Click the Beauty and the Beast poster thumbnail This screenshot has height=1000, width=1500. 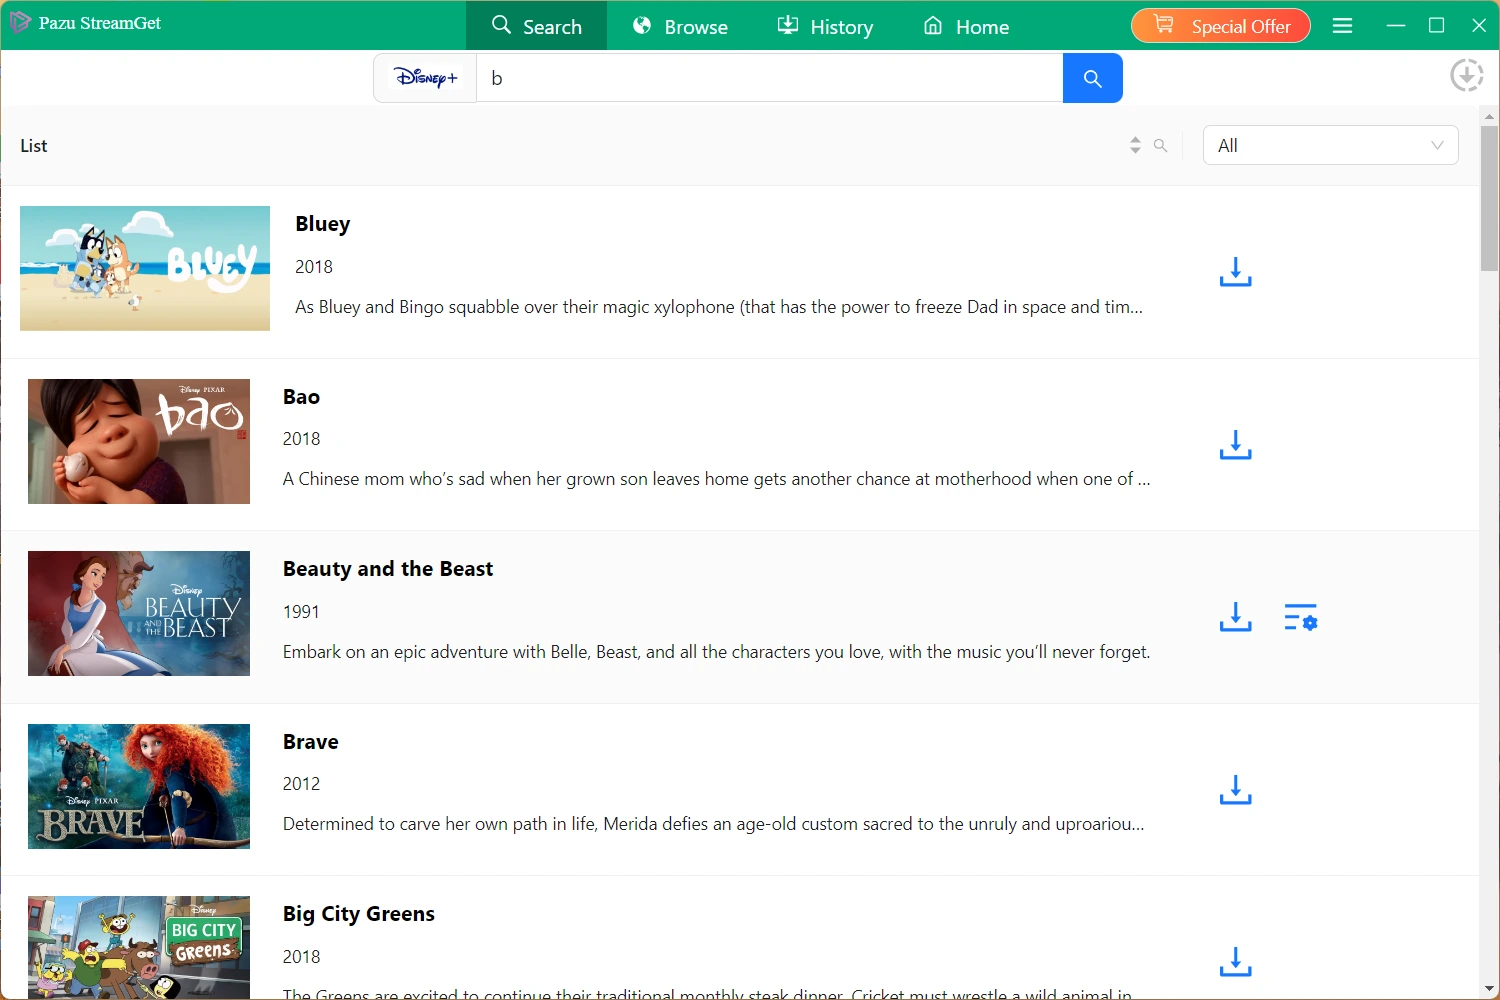pyautogui.click(x=139, y=613)
